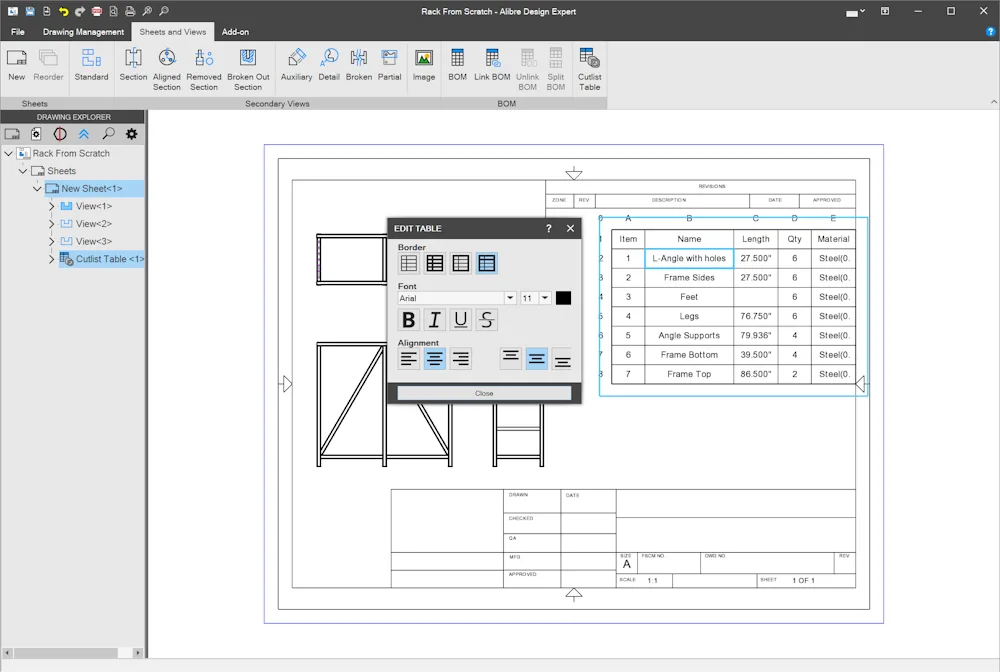This screenshot has width=1000, height=672.
Task: Select New Sheet<1> in the tree
Action: point(91,189)
